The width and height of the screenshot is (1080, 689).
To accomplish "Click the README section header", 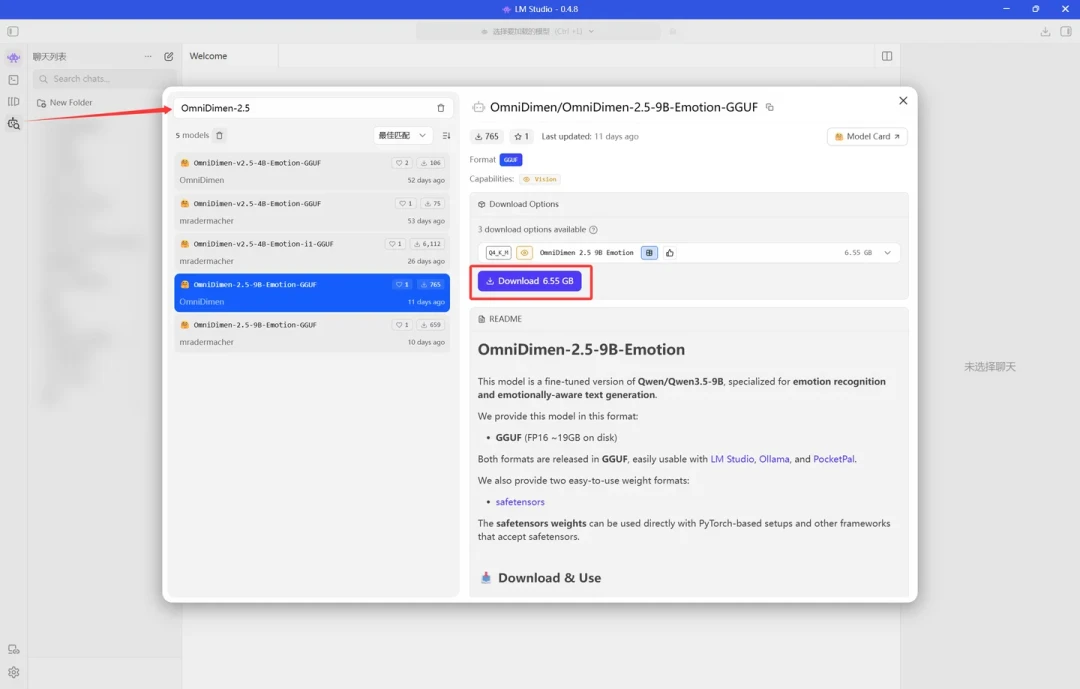I will (500, 319).
